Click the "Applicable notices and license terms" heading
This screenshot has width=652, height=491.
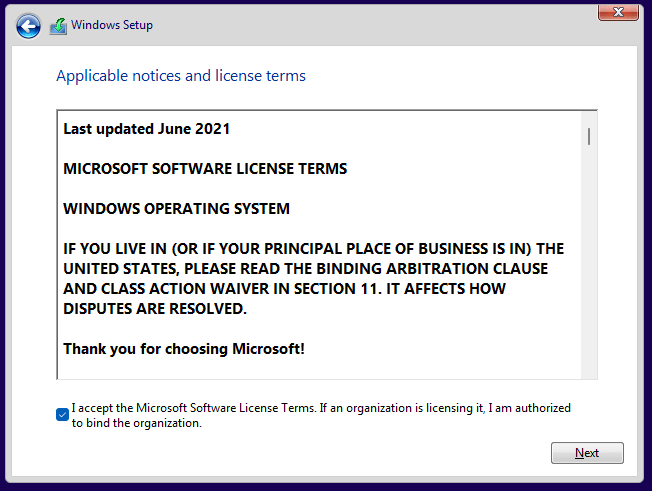tap(181, 76)
